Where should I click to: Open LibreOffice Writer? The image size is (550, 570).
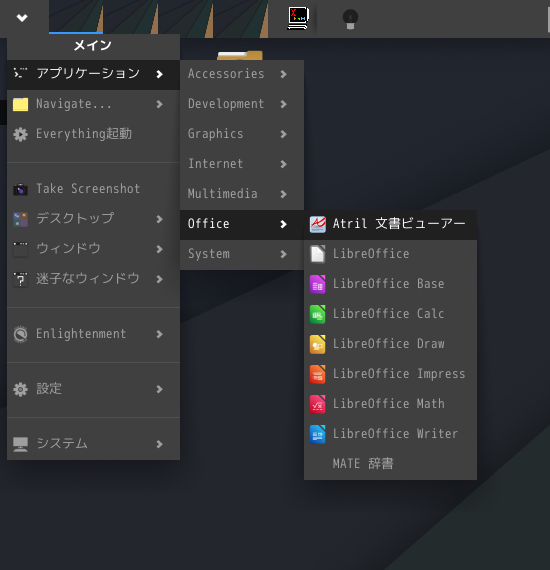click(390, 434)
